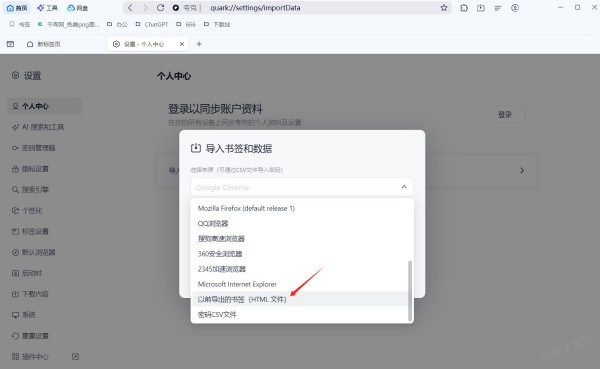Bookmark this page with the star icon
This screenshot has height=369, width=600.
(444, 8)
